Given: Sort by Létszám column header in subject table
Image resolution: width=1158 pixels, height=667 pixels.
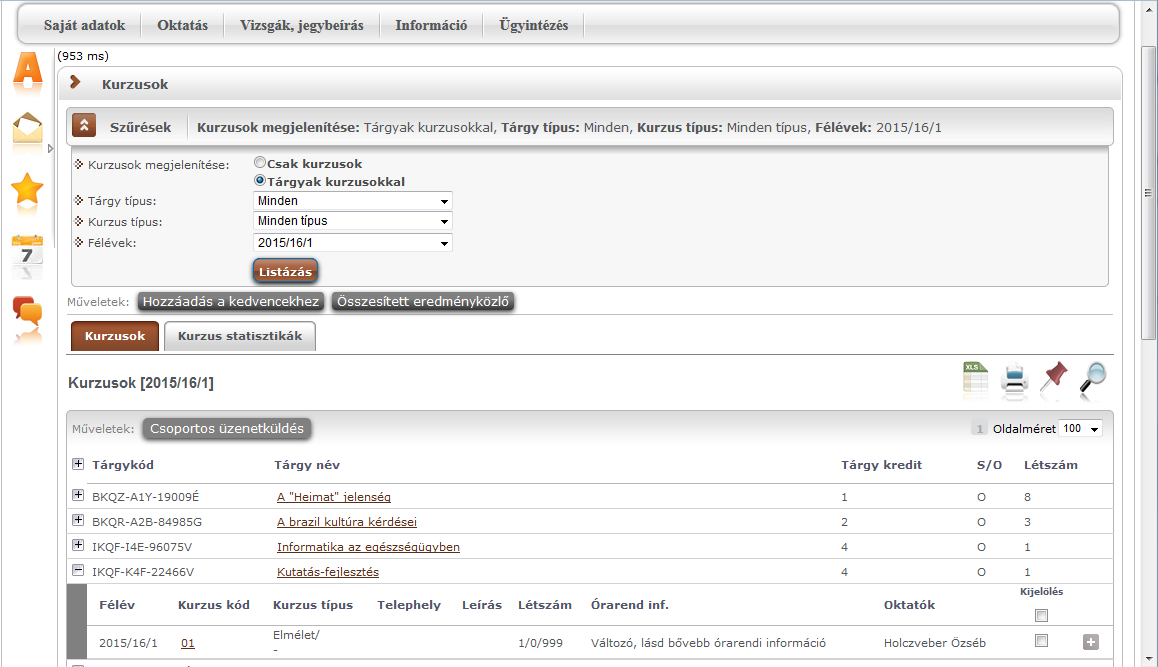Looking at the screenshot, I should [x=1050, y=465].
